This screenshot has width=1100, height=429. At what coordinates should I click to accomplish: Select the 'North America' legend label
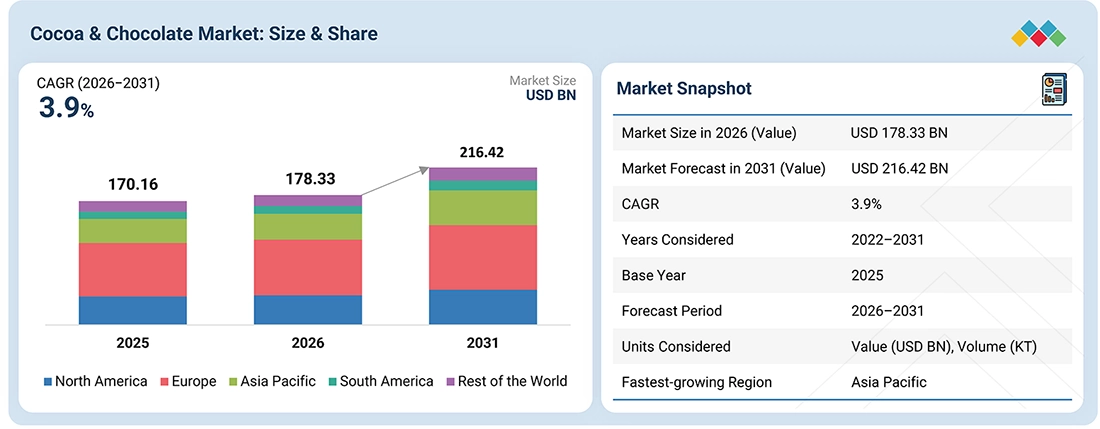pos(101,382)
